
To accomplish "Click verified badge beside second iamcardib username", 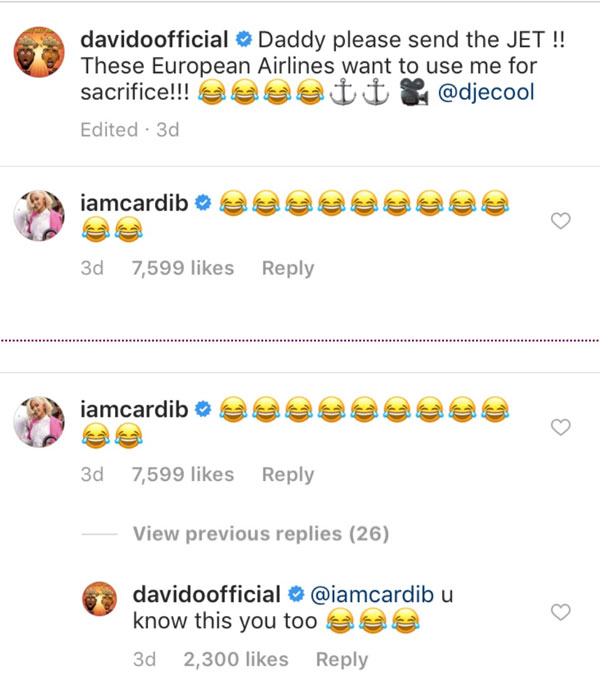I will [x=203, y=409].
